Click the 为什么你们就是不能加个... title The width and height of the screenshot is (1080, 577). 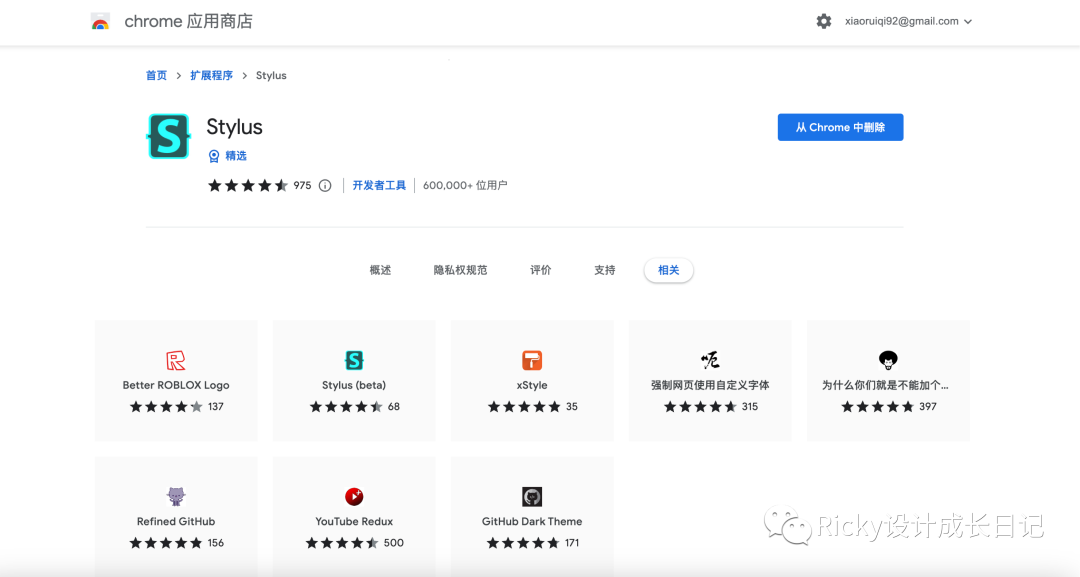[x=885, y=385]
